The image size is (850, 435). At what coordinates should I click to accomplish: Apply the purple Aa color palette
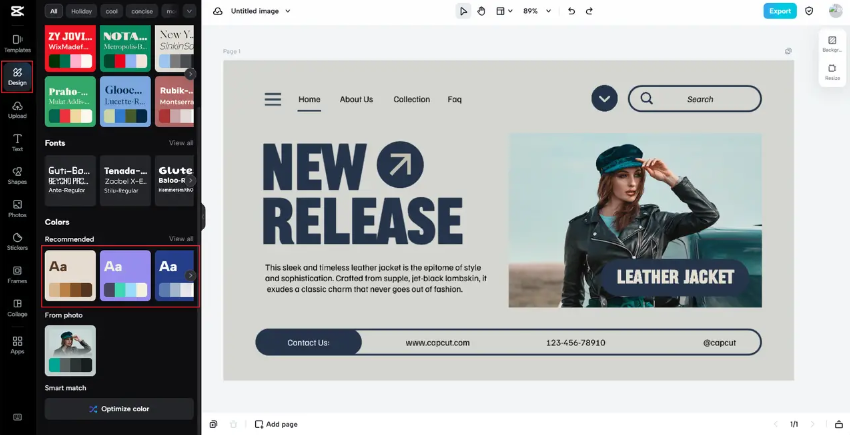point(125,276)
